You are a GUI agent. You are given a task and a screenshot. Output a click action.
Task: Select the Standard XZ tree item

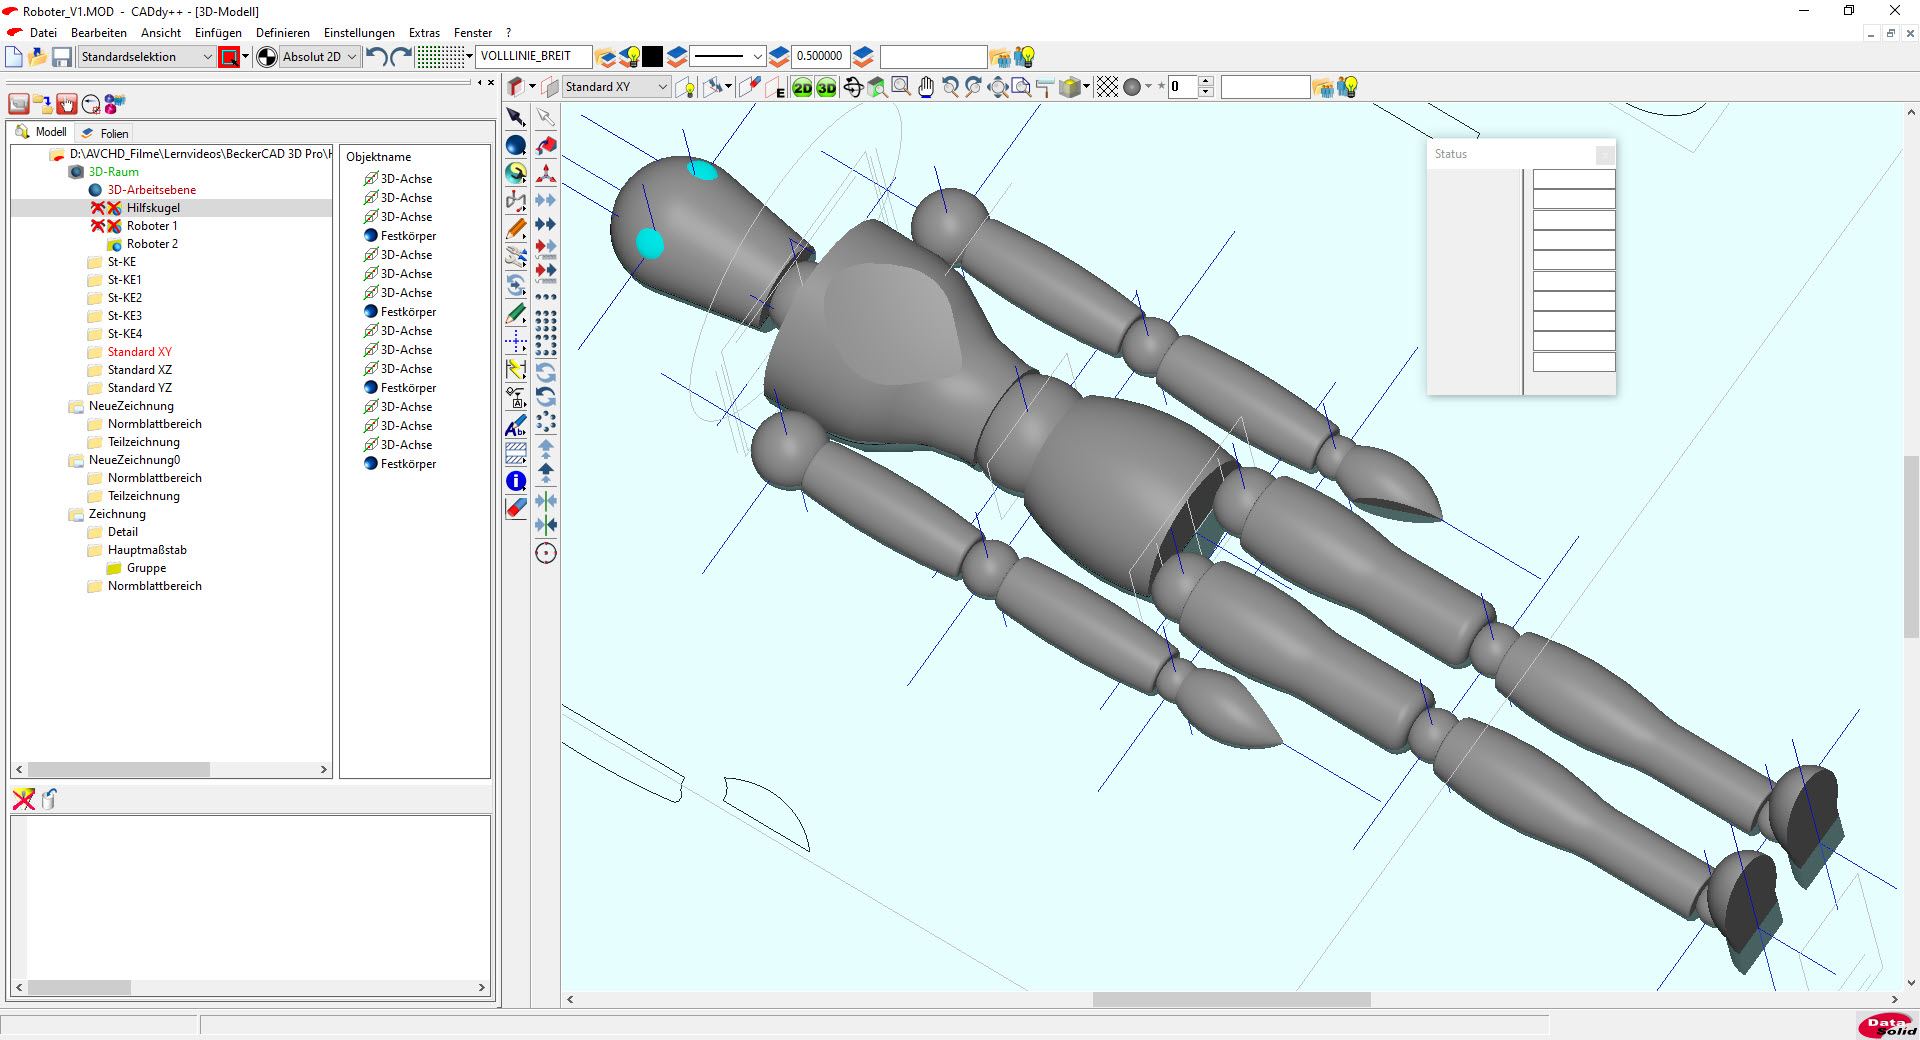pyautogui.click(x=139, y=370)
